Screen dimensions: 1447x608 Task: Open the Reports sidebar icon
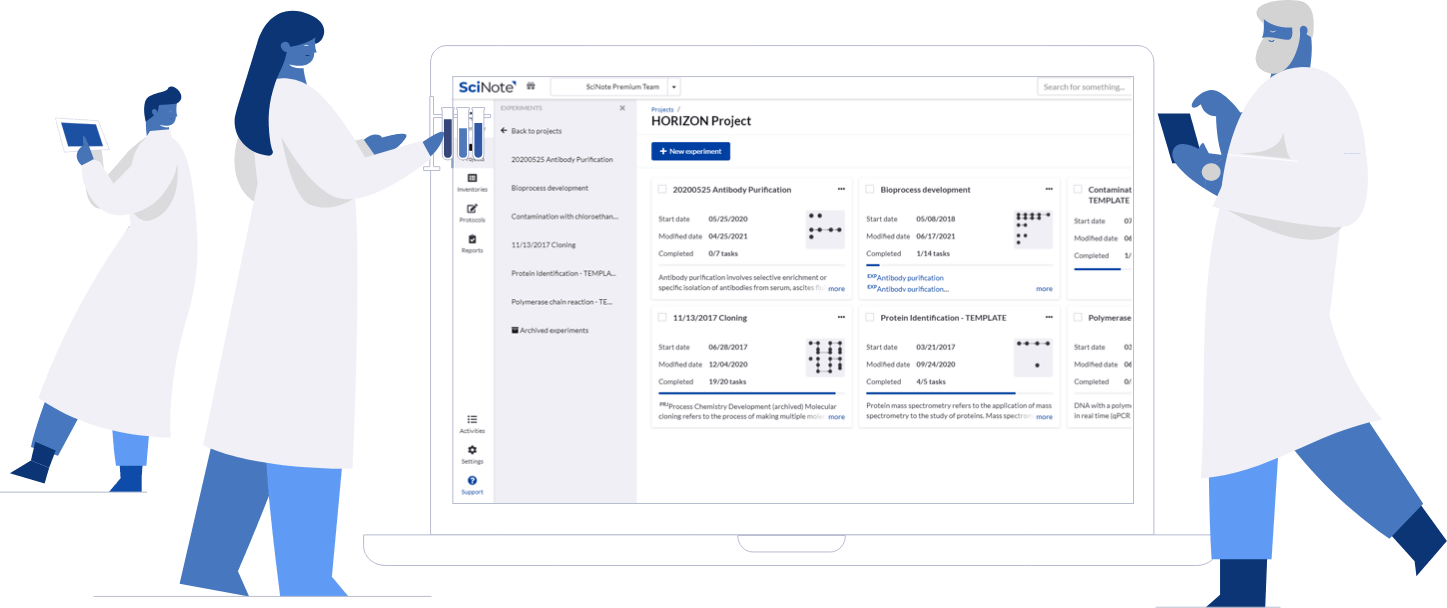click(472, 240)
